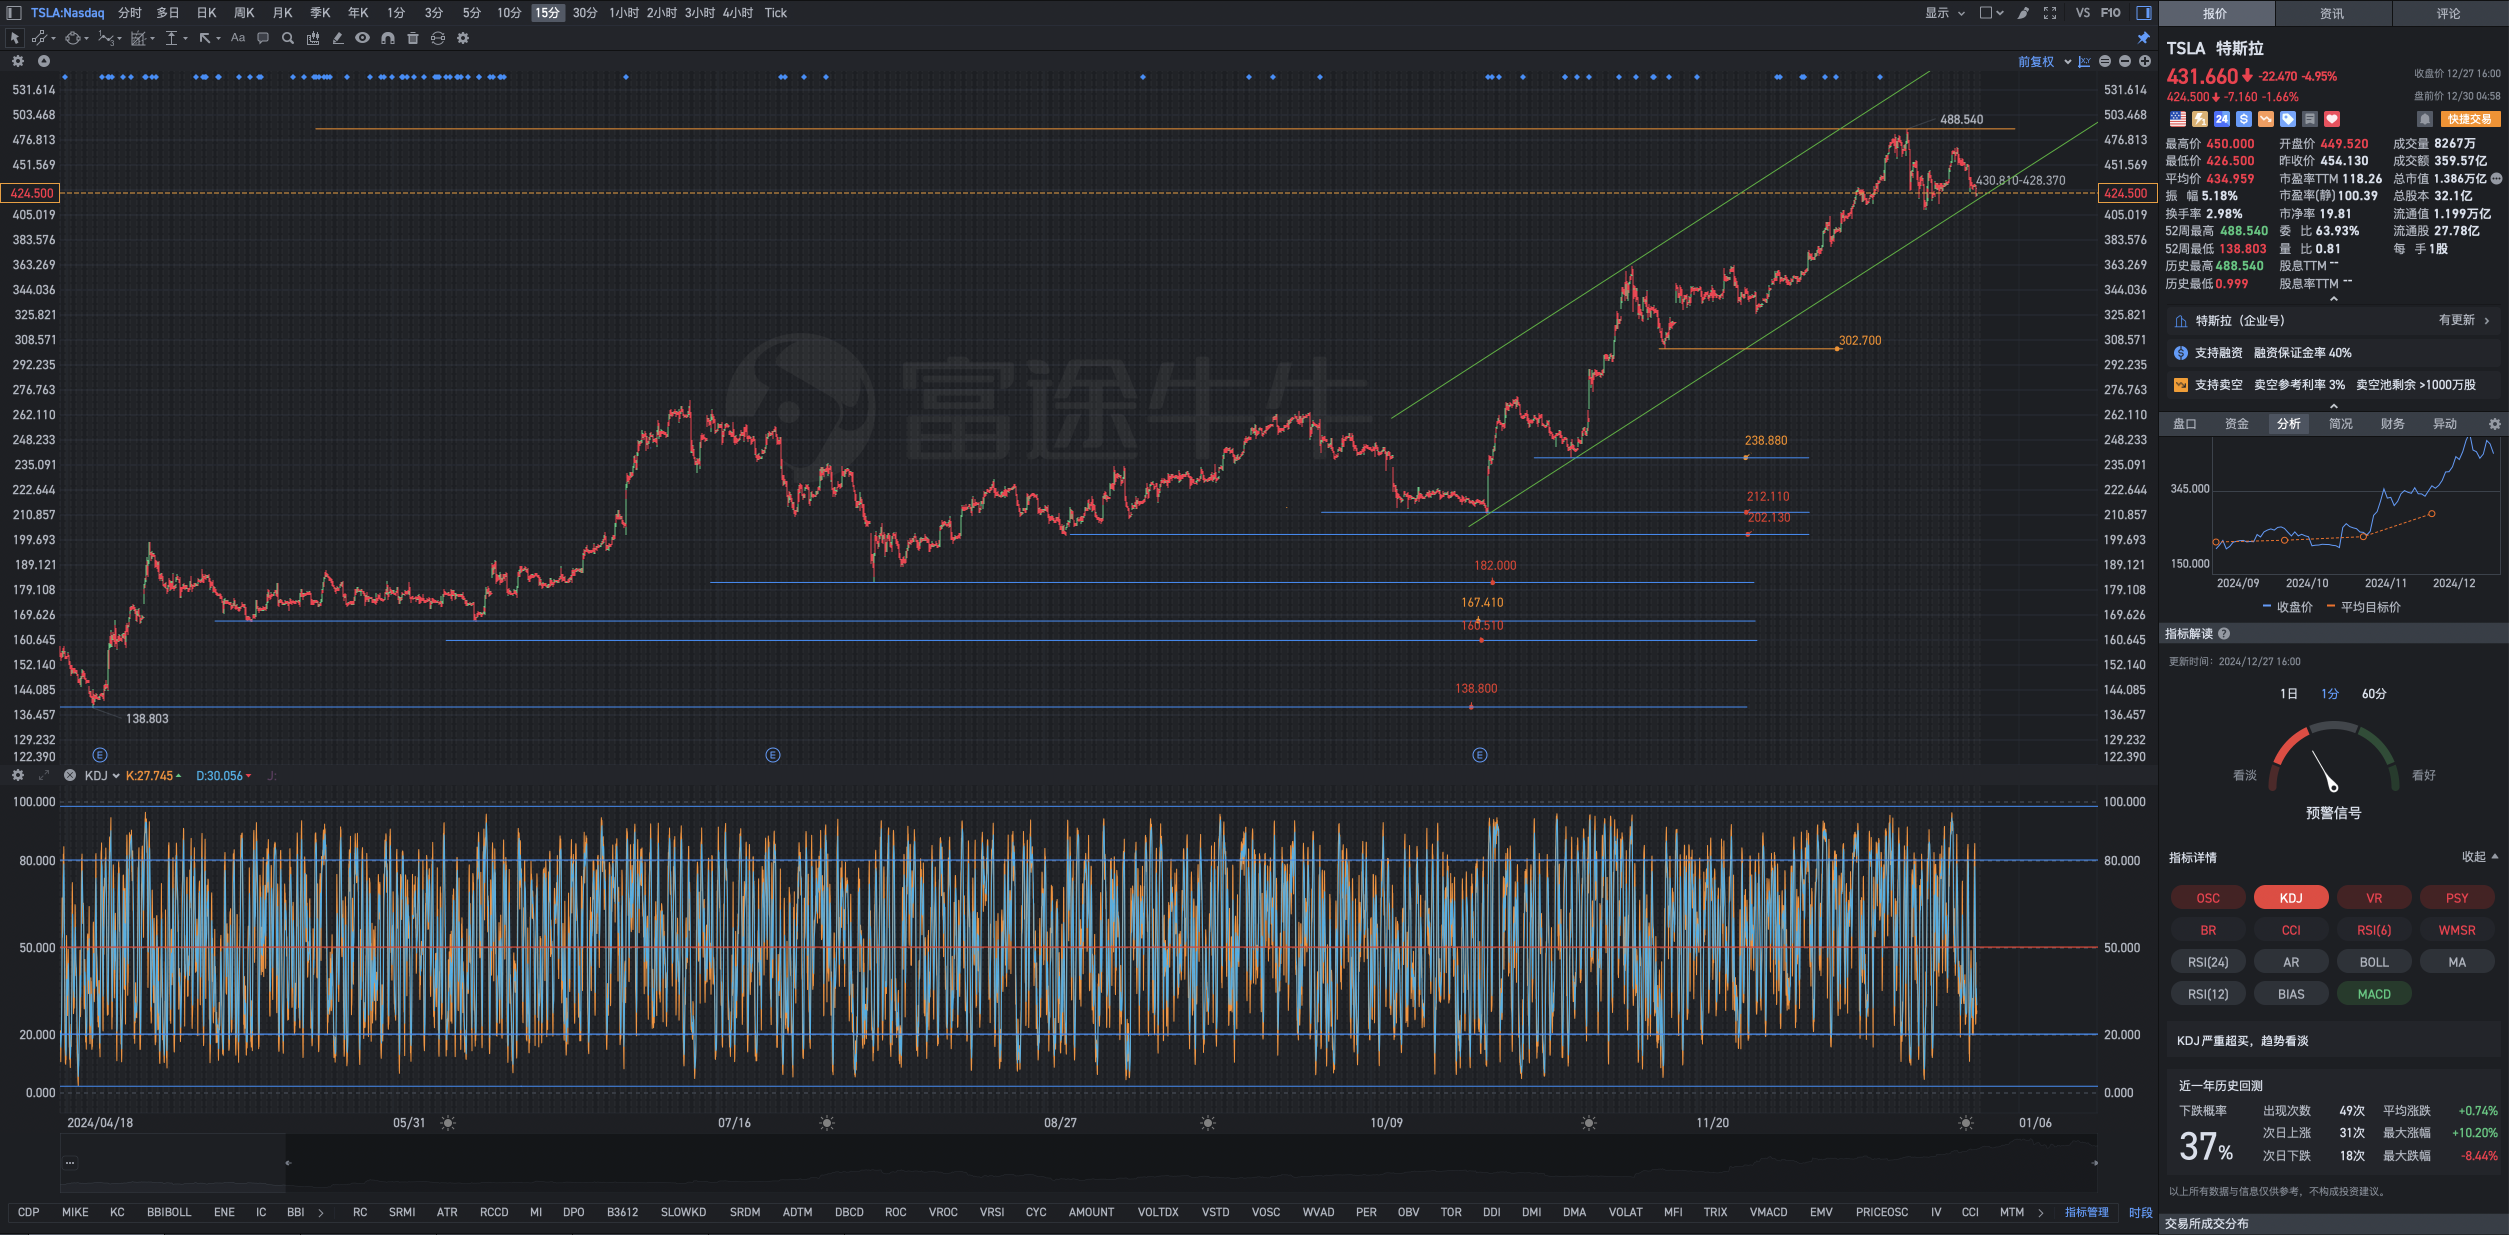This screenshot has width=2509, height=1235.
Task: Show more indicators with right chevron after BBI
Action: point(321,1212)
